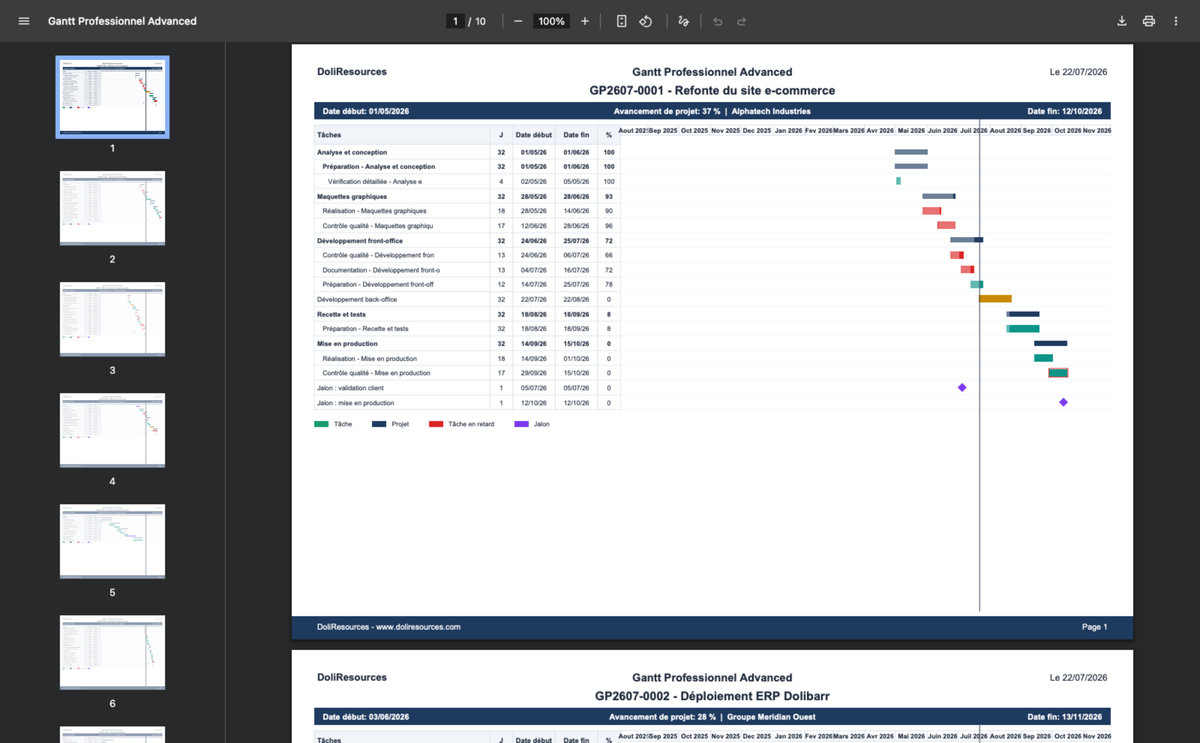Edit the current page number field
Viewport: 1200px width, 743px height.
455,21
